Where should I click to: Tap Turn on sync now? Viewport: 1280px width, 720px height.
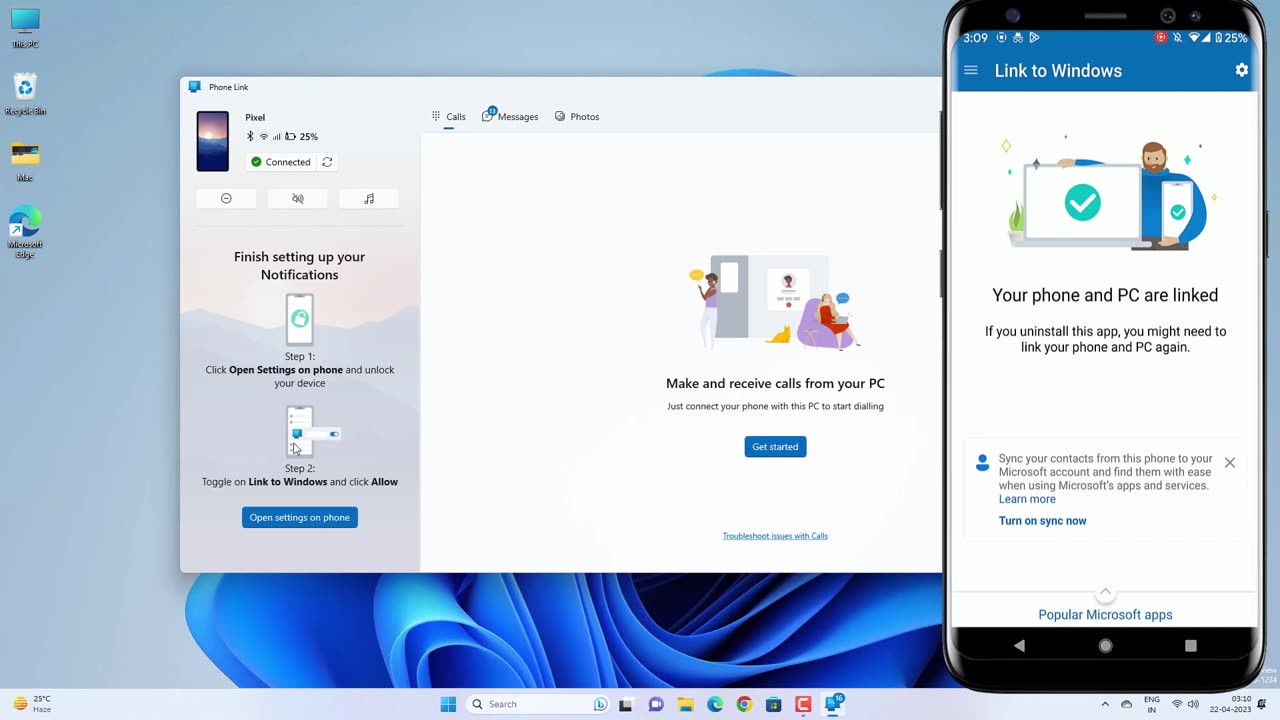[x=1042, y=521]
